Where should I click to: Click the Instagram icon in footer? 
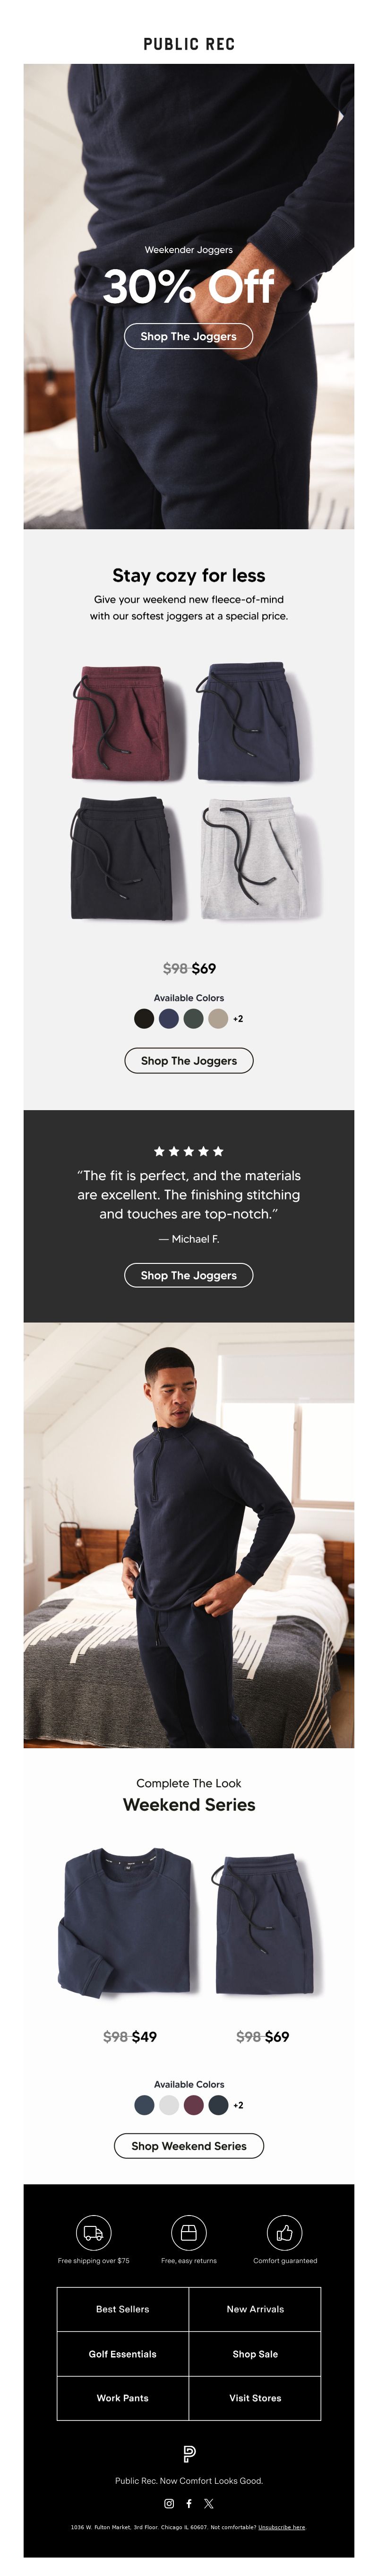coord(169,2503)
